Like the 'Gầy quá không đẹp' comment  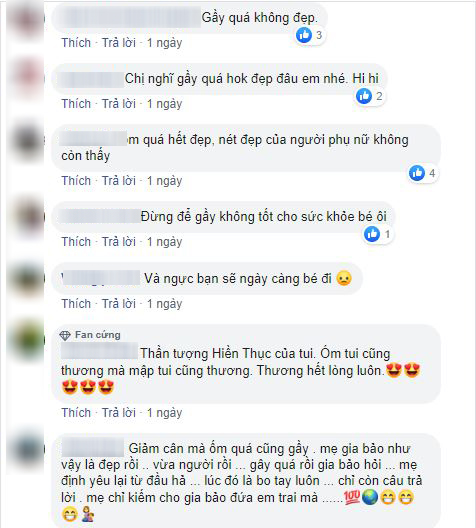(76, 43)
